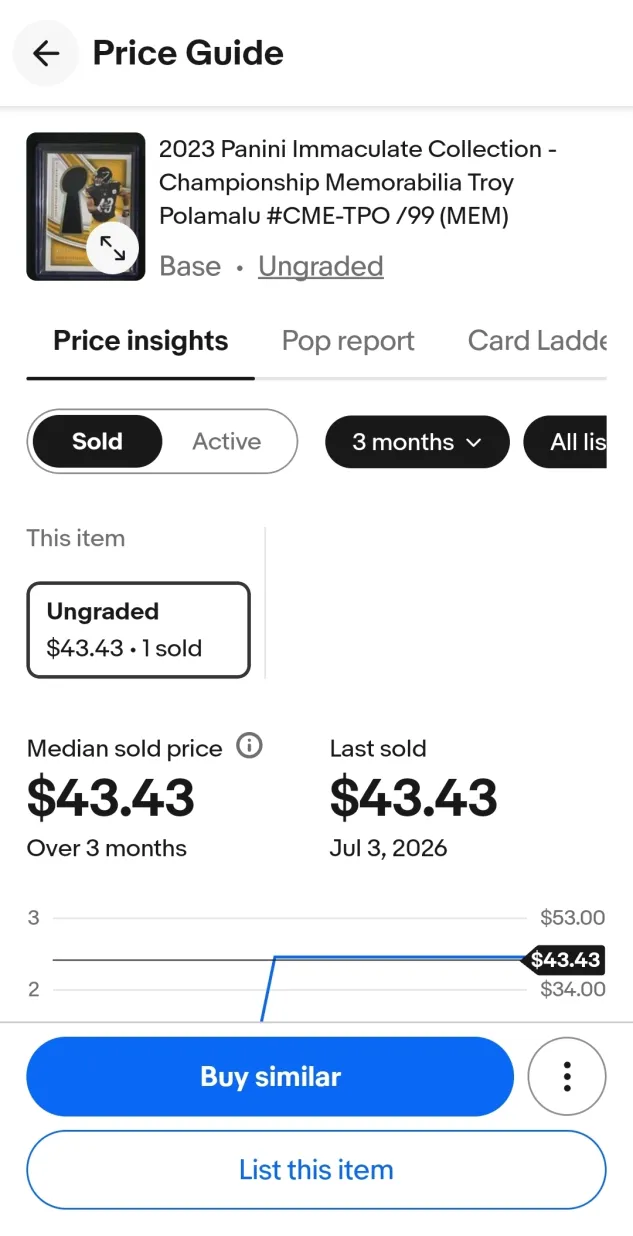
Task: Tap the card title text
Action: tap(358, 183)
